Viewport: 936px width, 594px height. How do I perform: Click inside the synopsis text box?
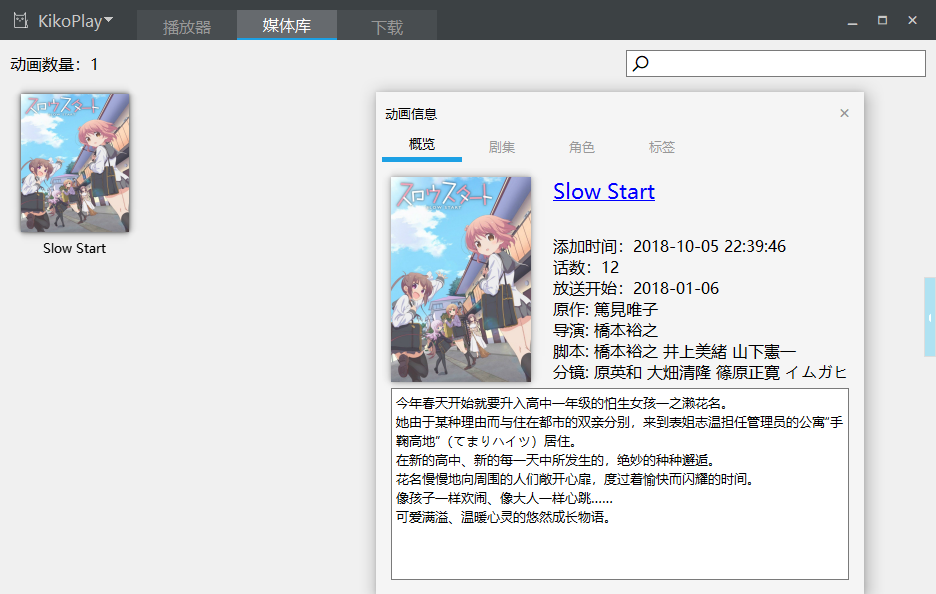tap(620, 484)
